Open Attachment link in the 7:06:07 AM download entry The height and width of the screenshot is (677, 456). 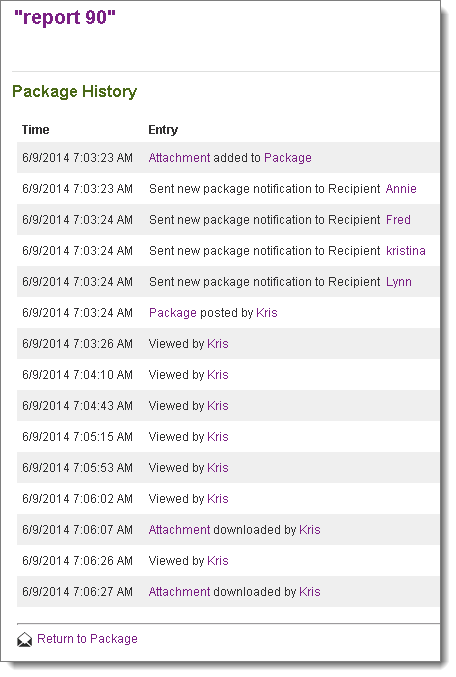179,530
